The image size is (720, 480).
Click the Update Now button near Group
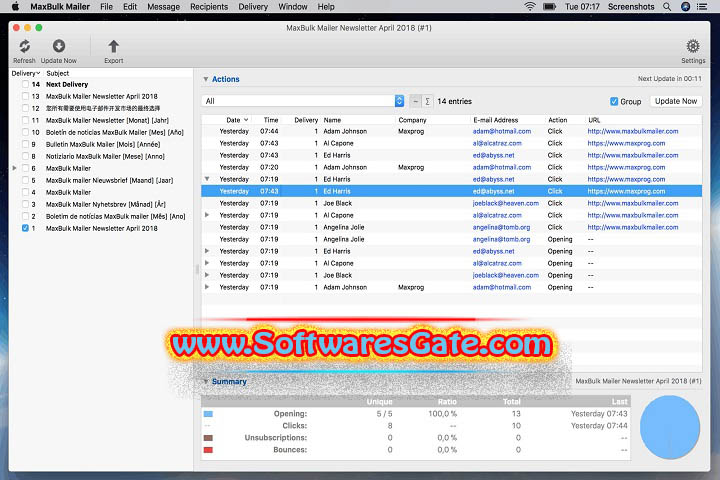click(675, 101)
